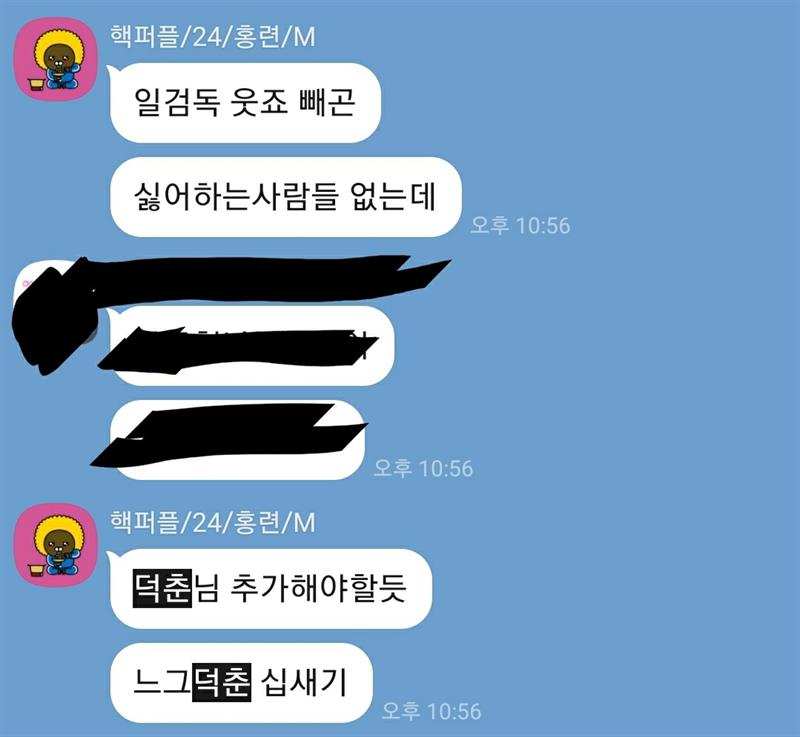Tap the '덕춘님 추가해야할듯' message bubble
The image size is (800, 737).
[x=270, y=589]
